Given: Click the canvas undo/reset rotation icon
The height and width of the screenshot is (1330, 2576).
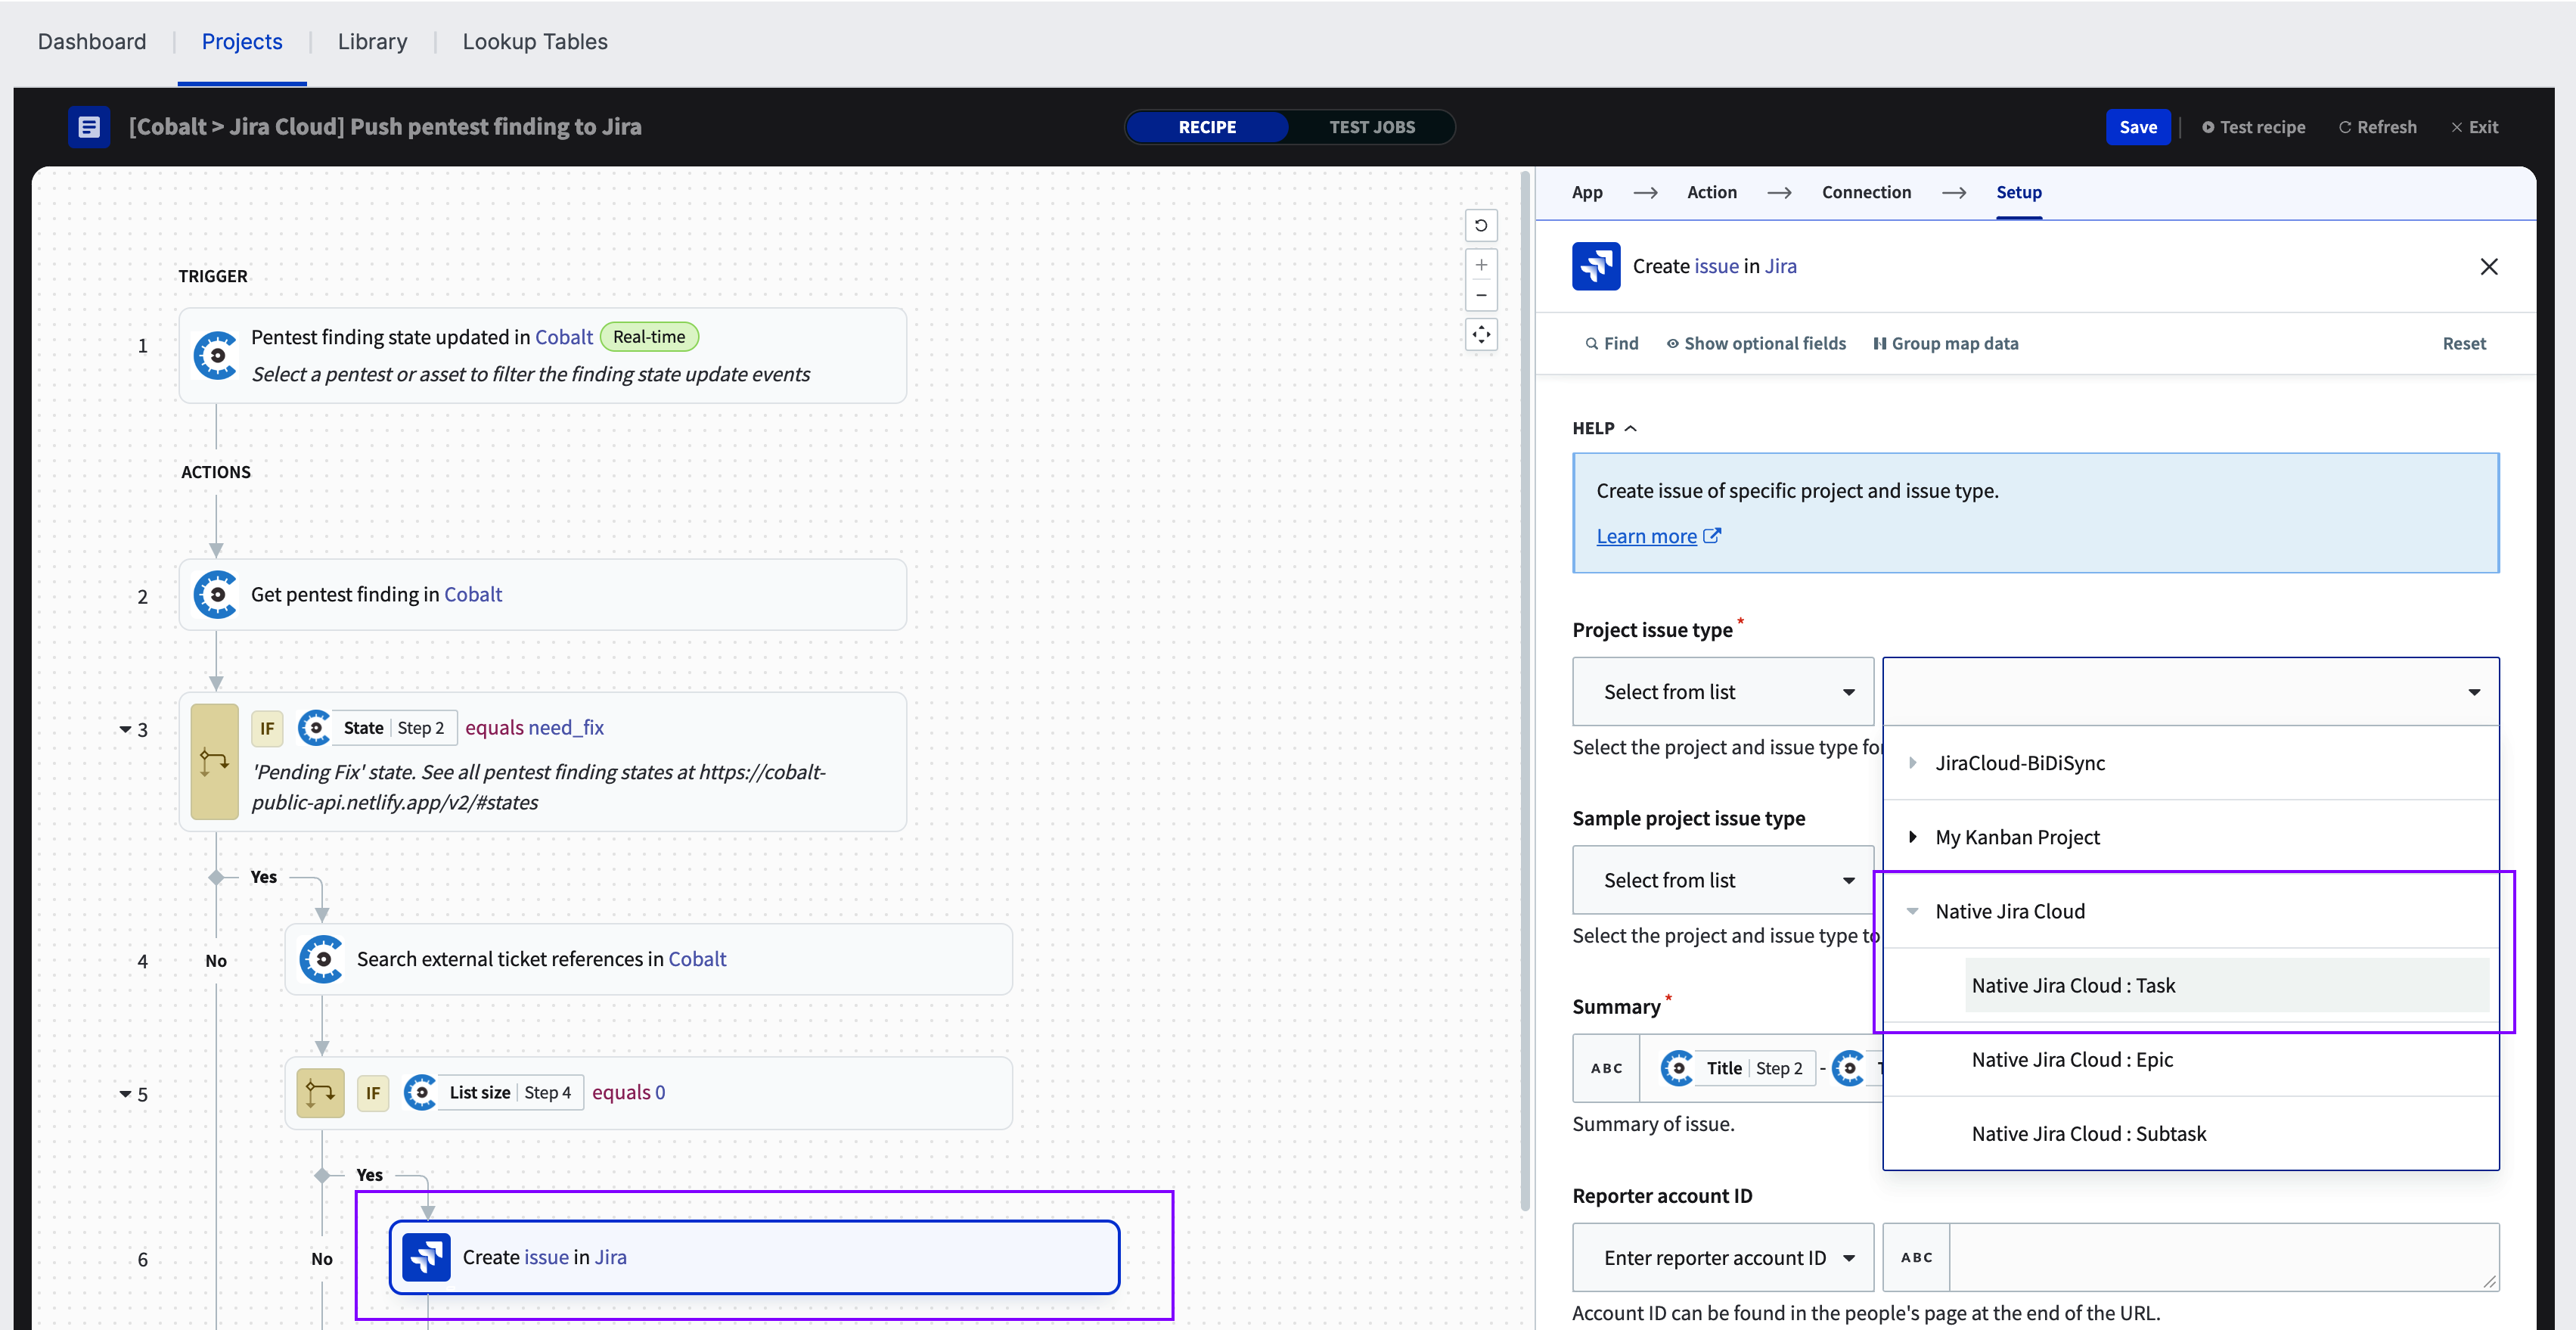Looking at the screenshot, I should click(x=1481, y=226).
